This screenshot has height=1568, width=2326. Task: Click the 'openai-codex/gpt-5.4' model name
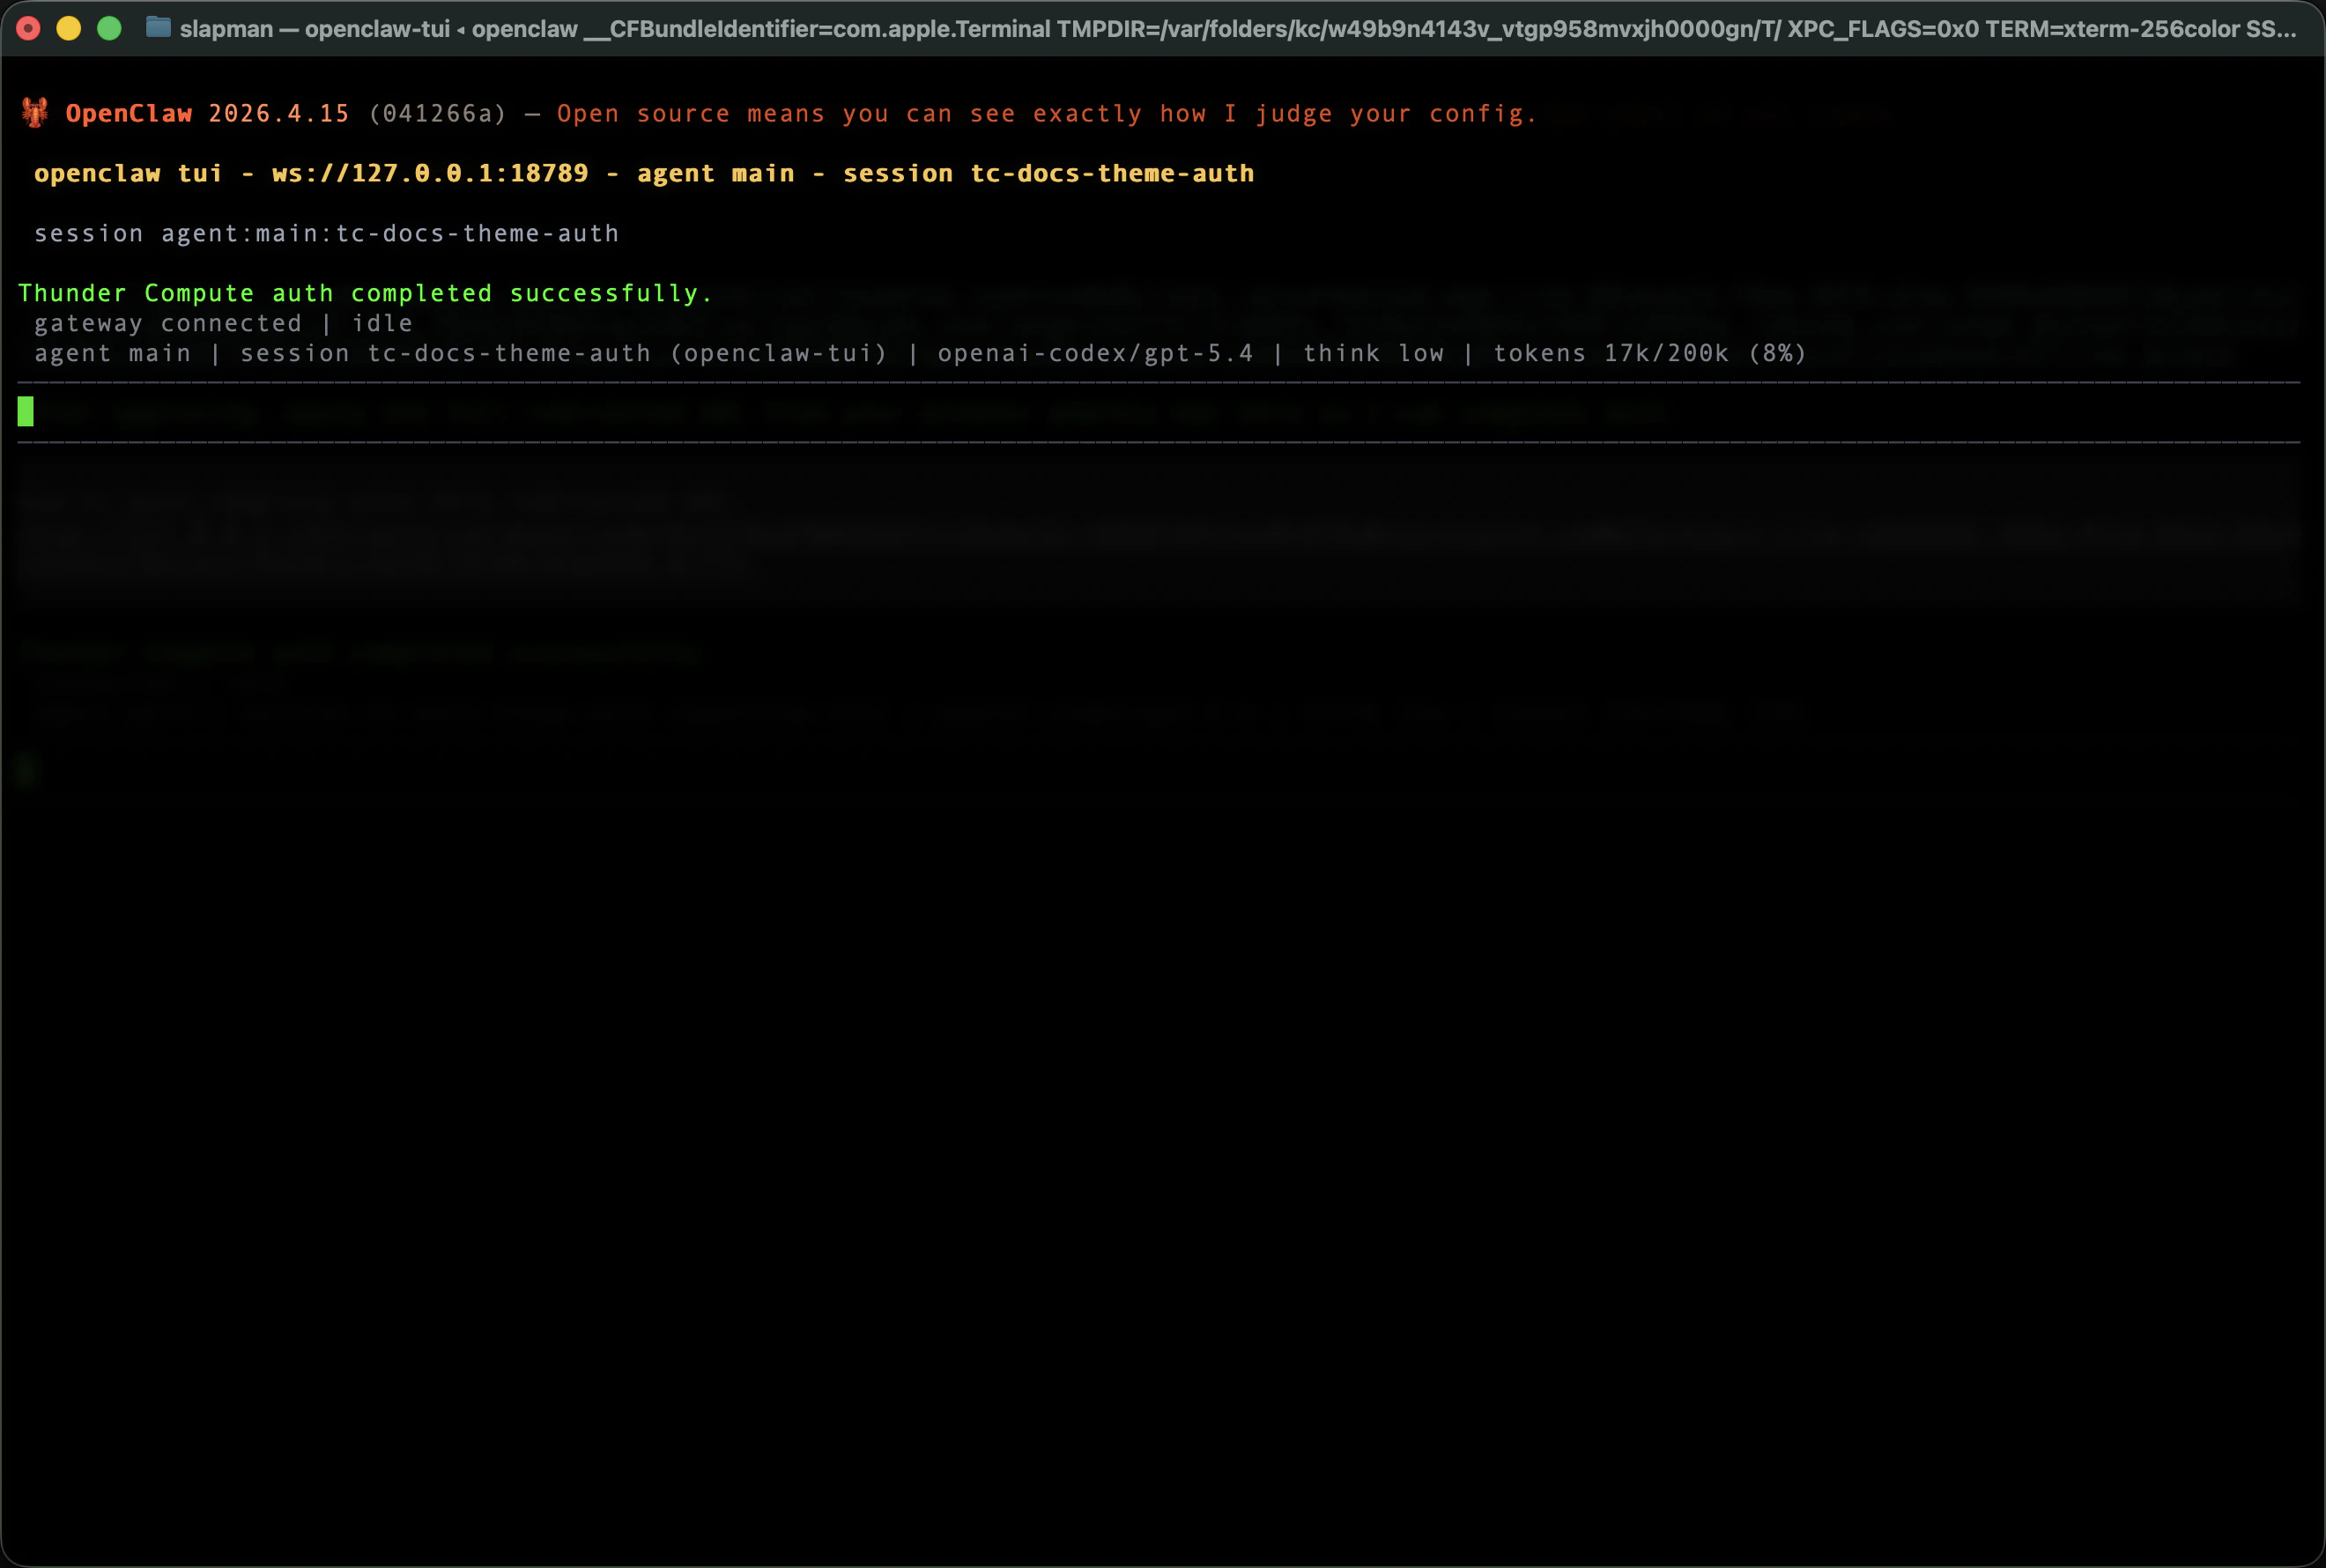tap(1095, 354)
